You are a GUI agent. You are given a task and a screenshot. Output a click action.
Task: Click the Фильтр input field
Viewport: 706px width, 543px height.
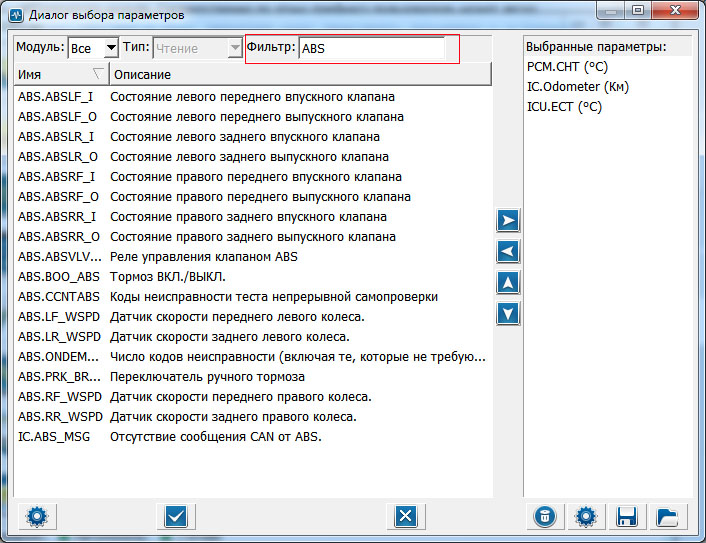pos(372,48)
